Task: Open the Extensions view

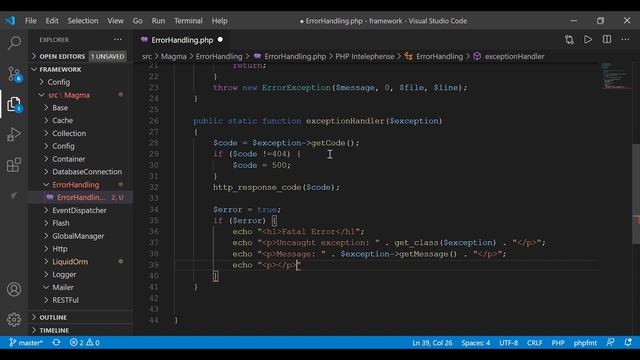Action: click(14, 165)
